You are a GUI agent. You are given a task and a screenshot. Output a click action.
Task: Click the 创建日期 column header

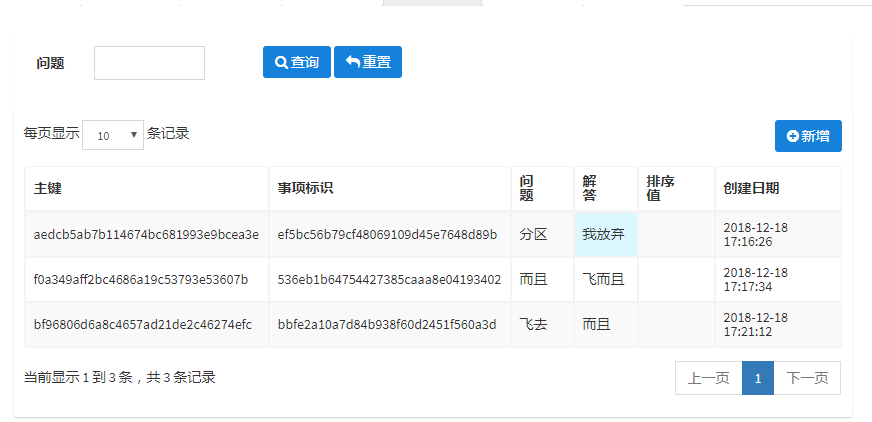[x=778, y=188]
